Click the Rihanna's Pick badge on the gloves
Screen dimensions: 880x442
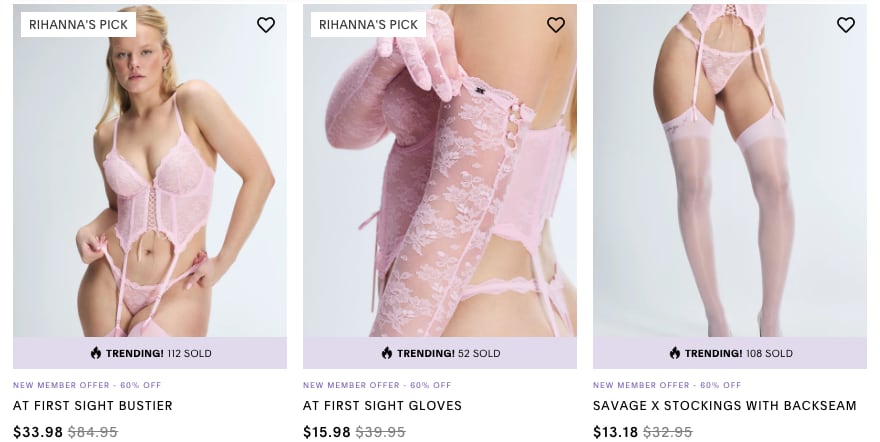pos(368,25)
